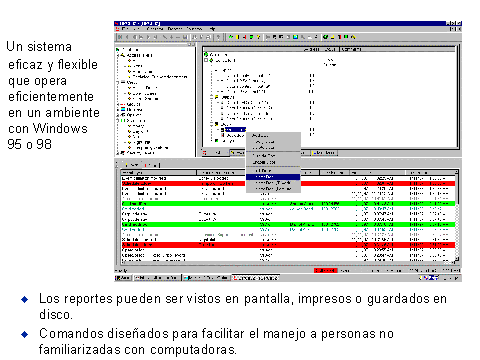The height and width of the screenshot is (360, 480).
Task: Select the first green highlighted row in the lower table
Action: (288, 203)
